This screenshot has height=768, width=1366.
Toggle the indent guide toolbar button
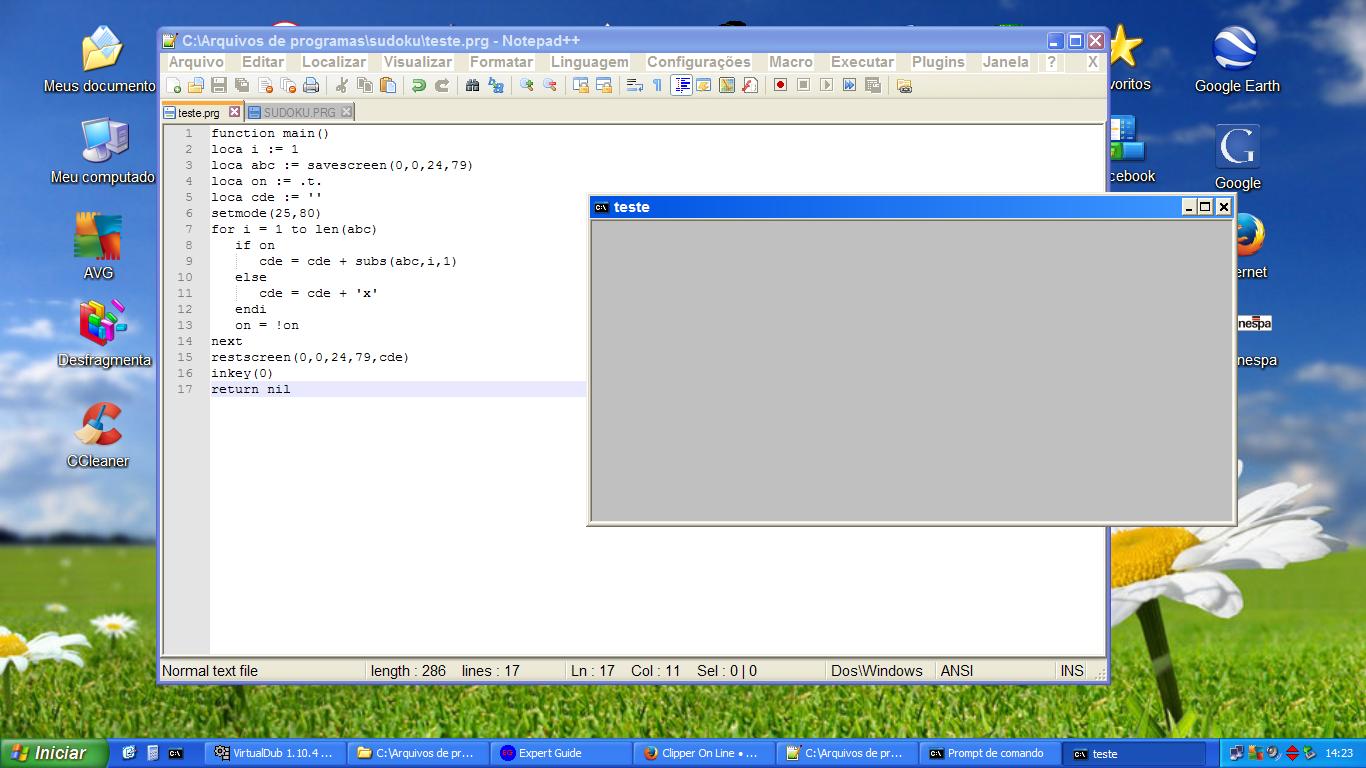(x=681, y=86)
